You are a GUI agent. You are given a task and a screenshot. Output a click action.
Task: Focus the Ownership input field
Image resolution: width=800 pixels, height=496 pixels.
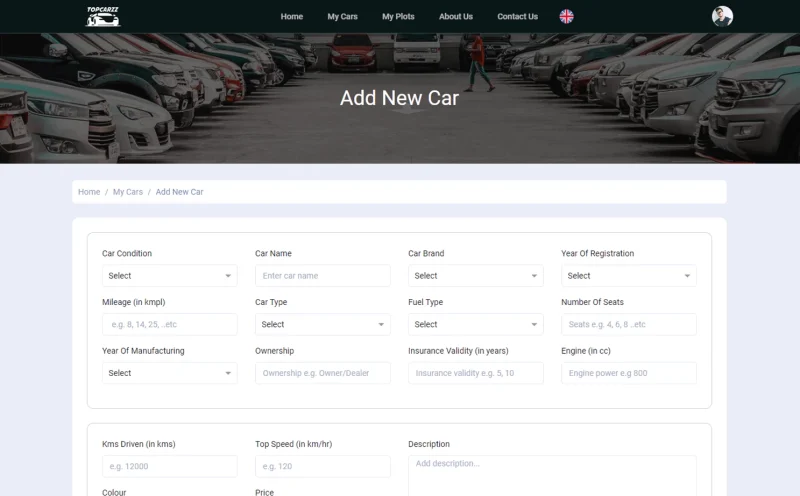322,373
